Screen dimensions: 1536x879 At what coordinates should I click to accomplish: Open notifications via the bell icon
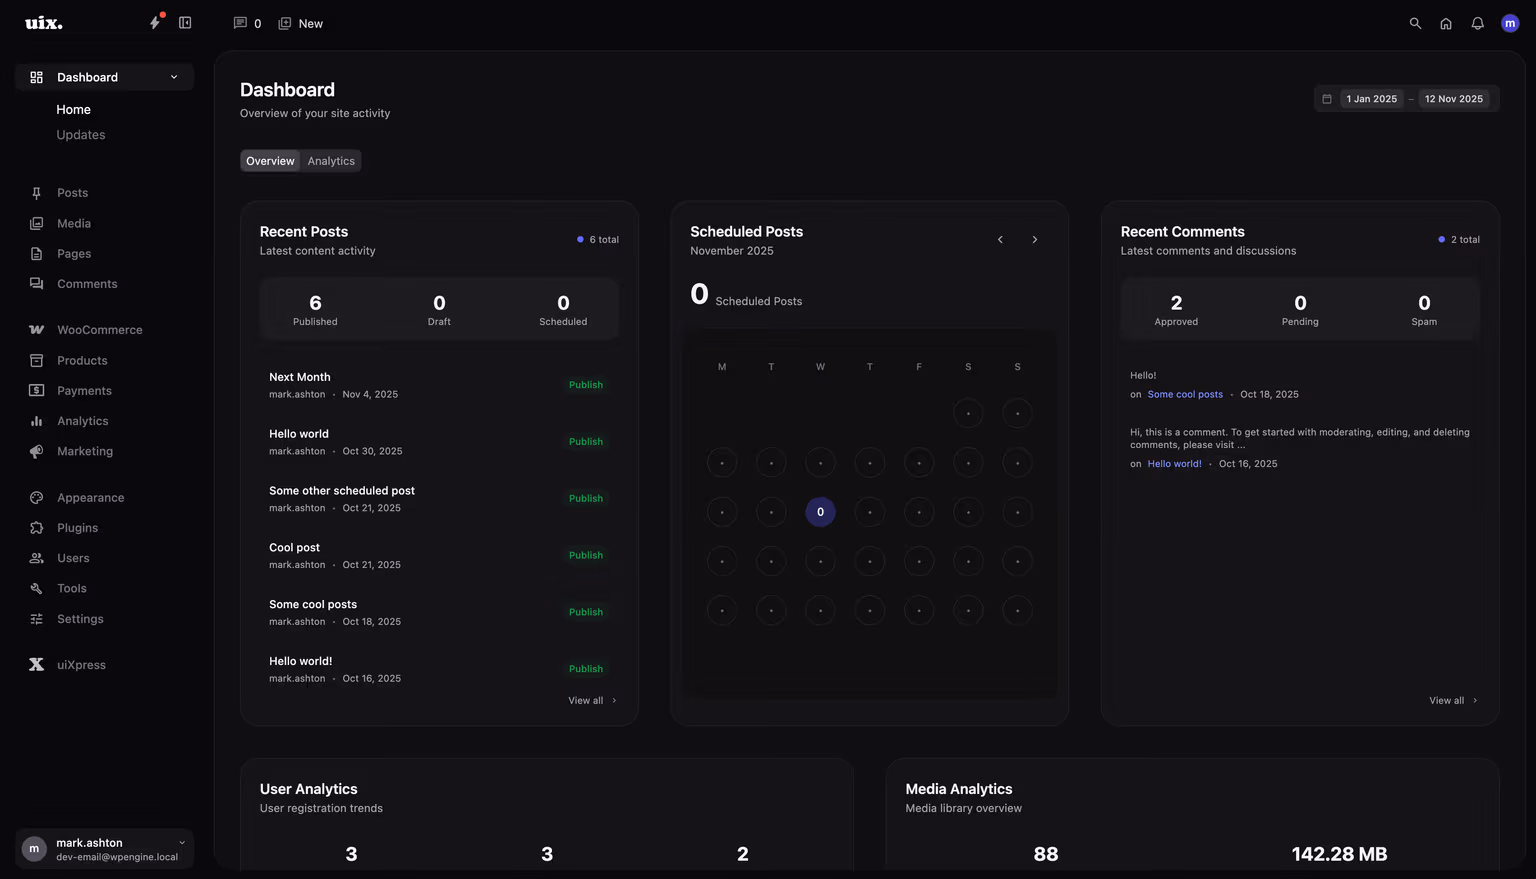click(x=1477, y=23)
